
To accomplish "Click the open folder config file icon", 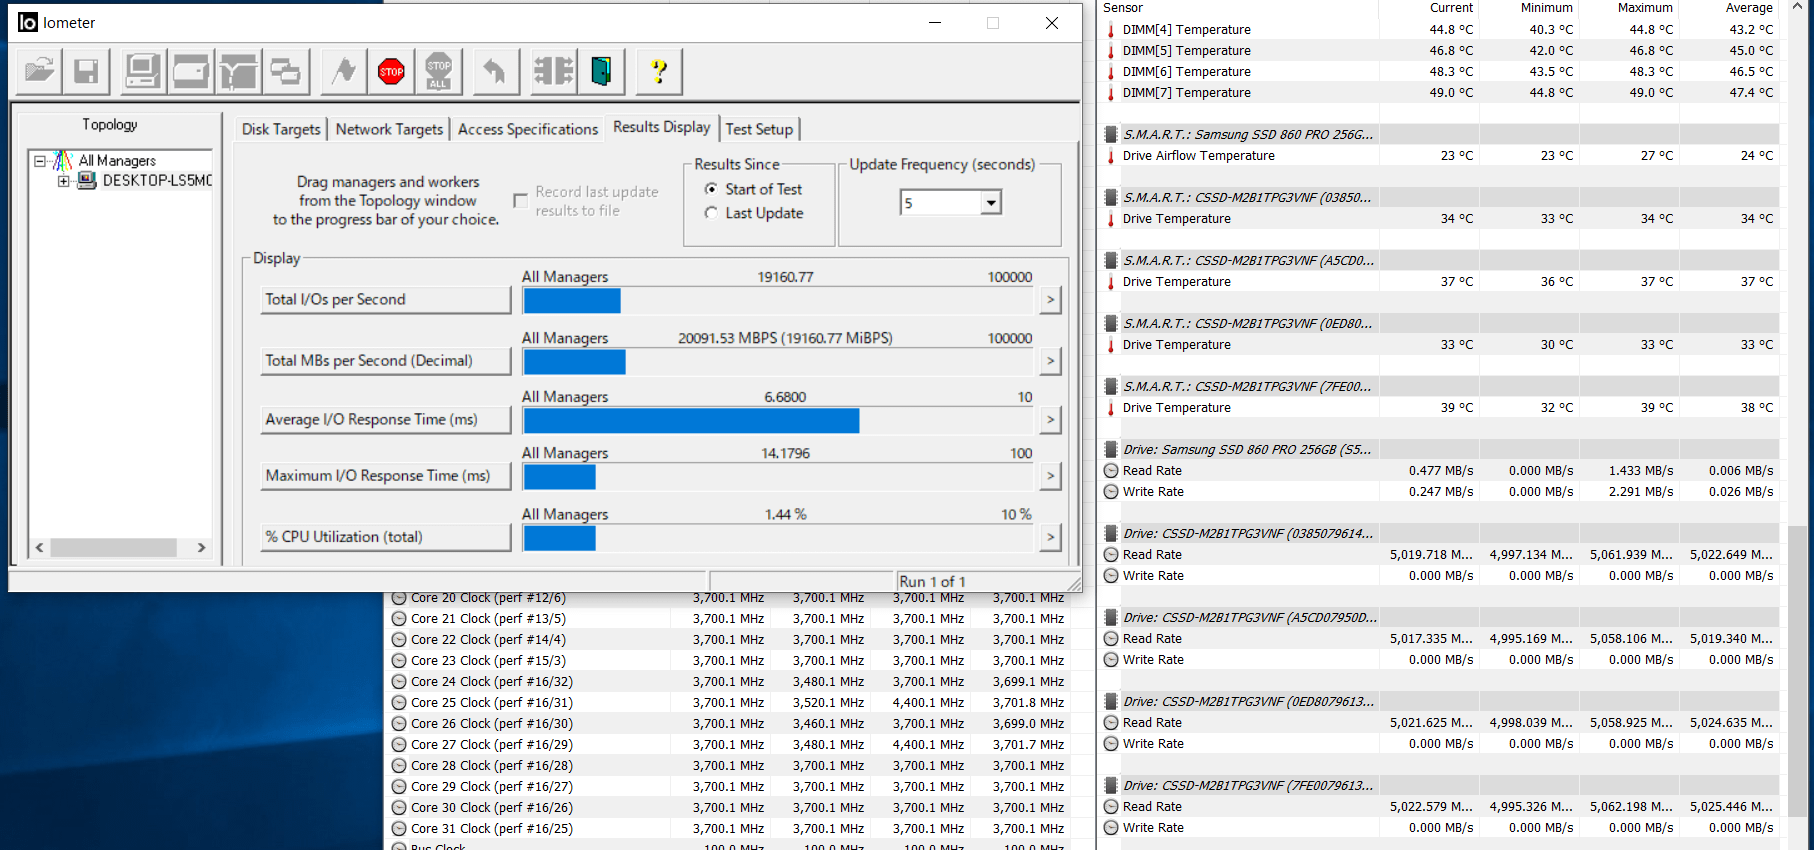I will [40, 71].
